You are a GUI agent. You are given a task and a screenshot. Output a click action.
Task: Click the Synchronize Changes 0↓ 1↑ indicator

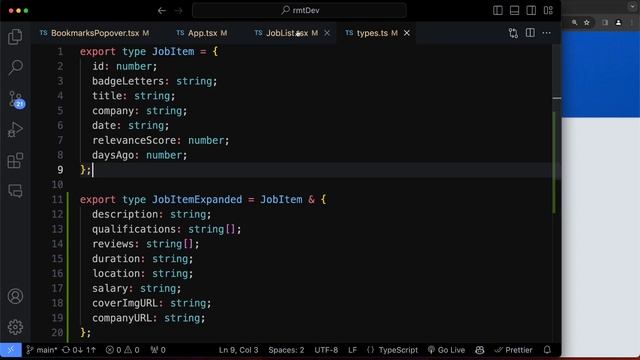point(79,350)
